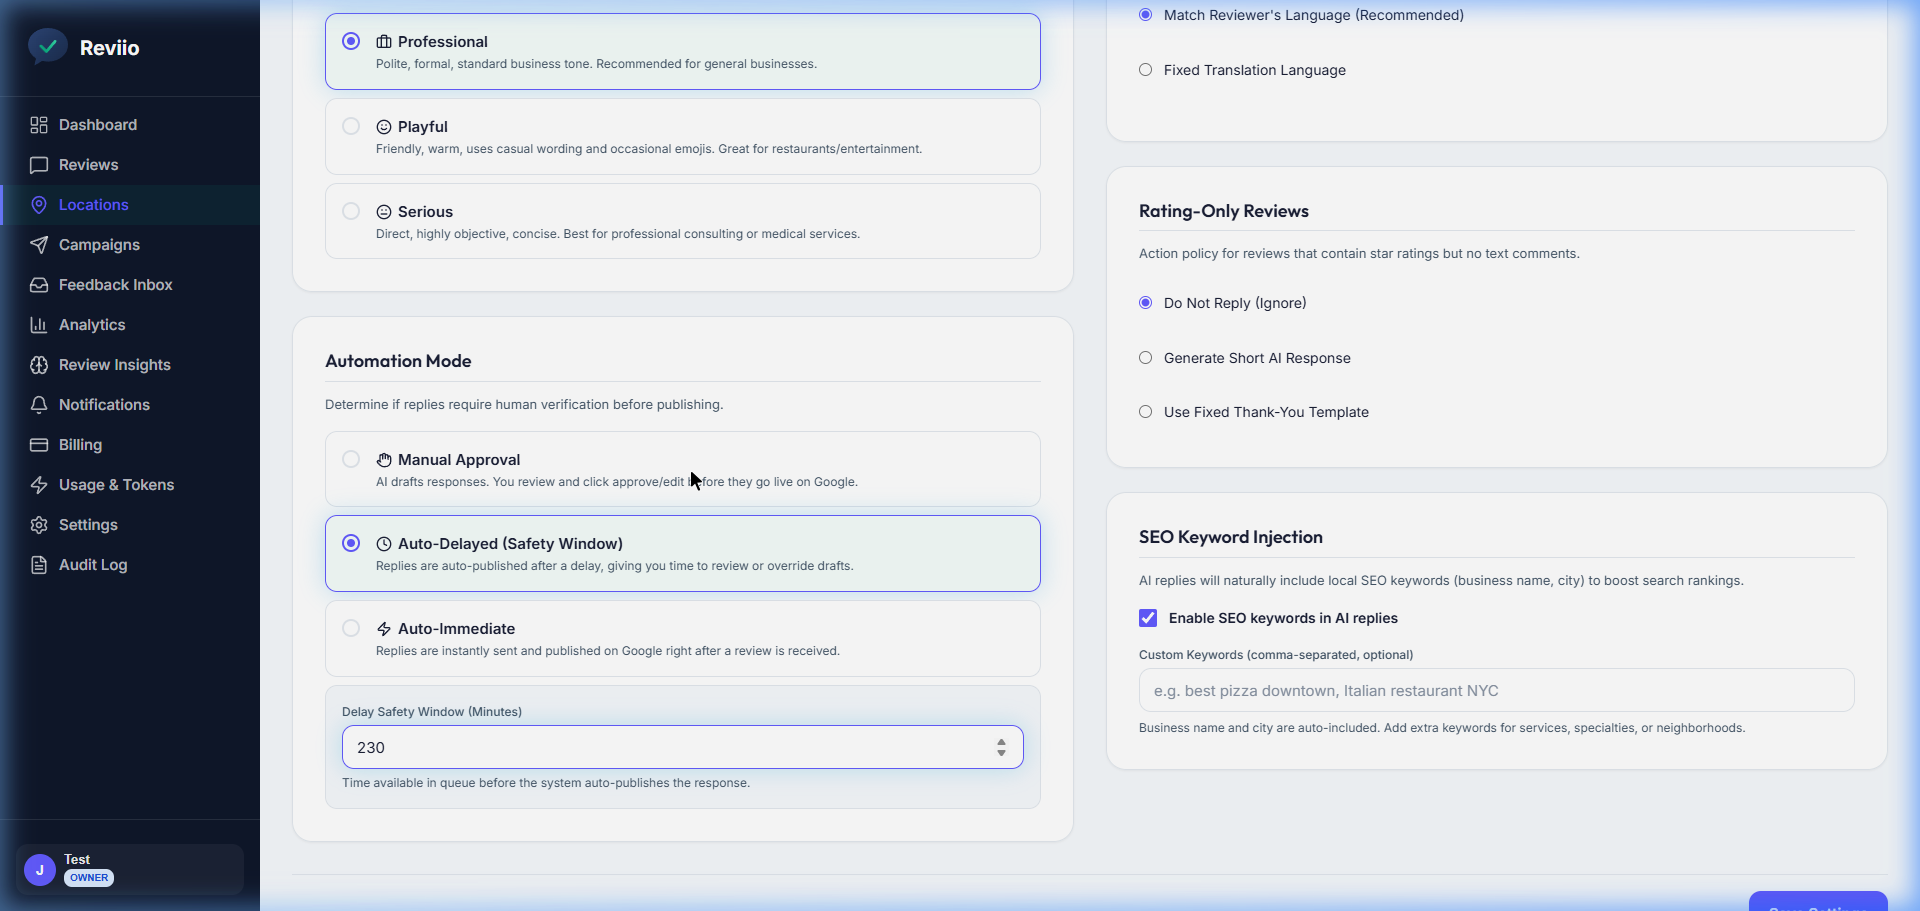Click the Reviews speech bubble icon

(39, 165)
